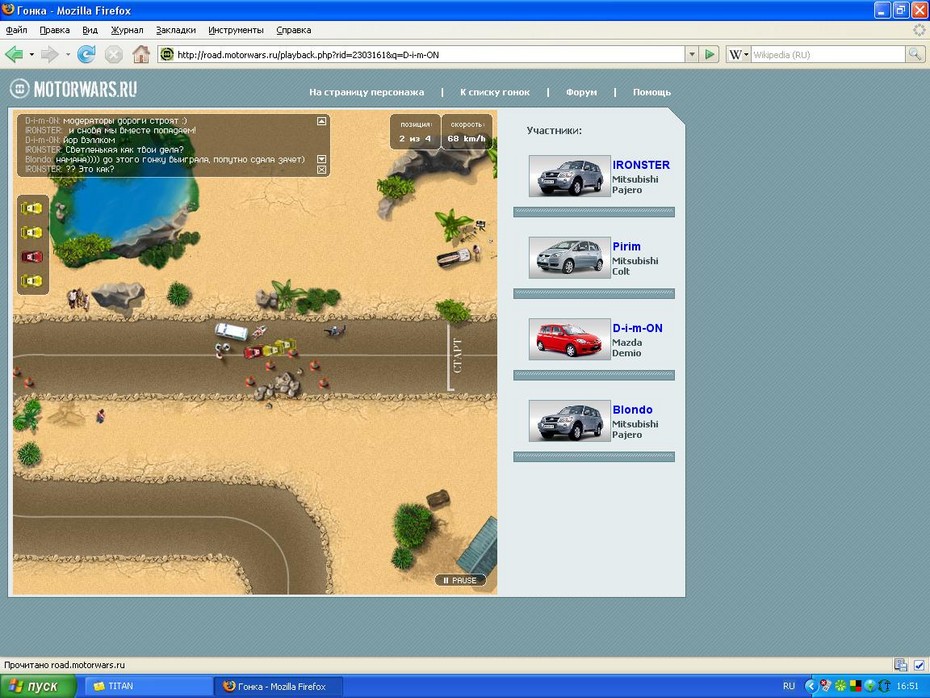The height and width of the screenshot is (698, 930).
Task: Click the green Go arrow beside the address bar
Action: pos(709,55)
